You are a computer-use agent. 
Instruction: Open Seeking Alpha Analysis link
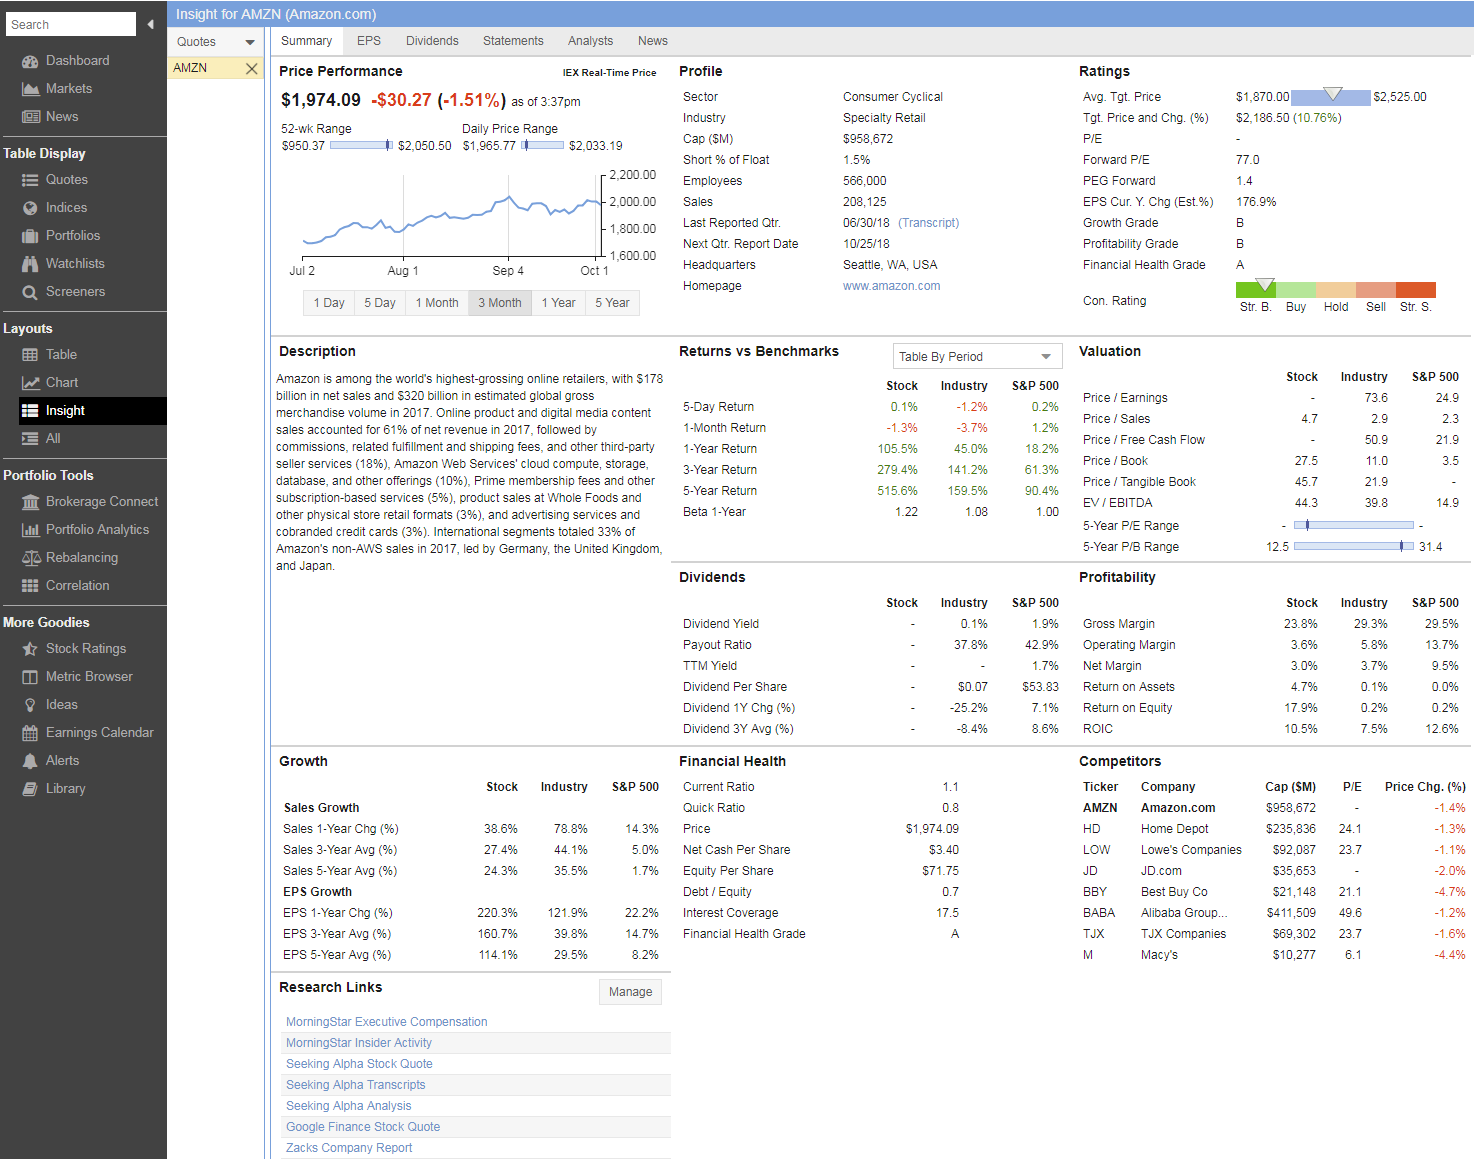[x=348, y=1106]
